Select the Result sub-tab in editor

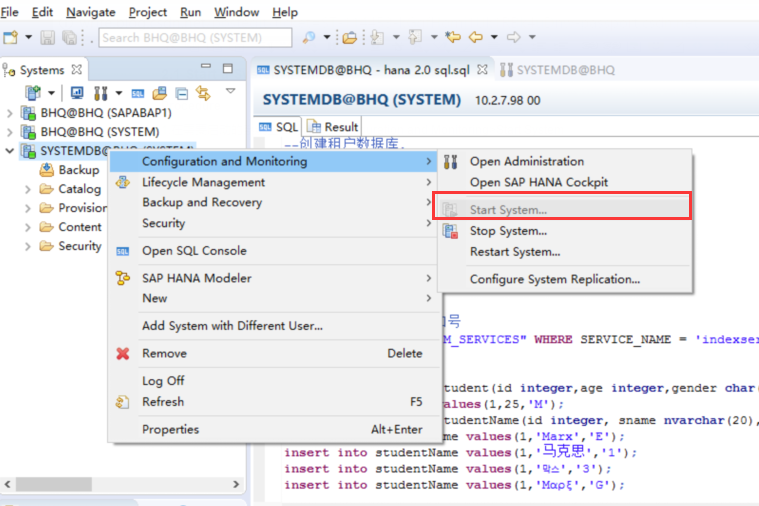333,127
